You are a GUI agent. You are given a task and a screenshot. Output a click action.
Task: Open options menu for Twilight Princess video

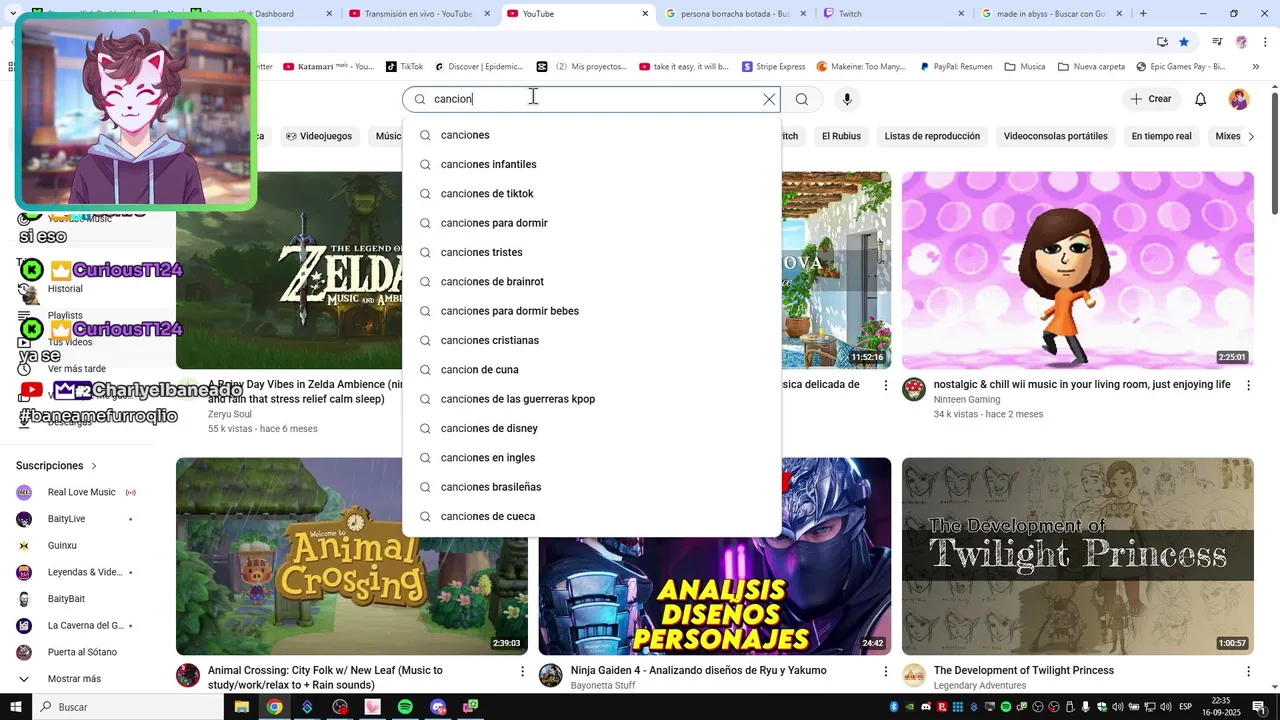pyautogui.click(x=1248, y=671)
